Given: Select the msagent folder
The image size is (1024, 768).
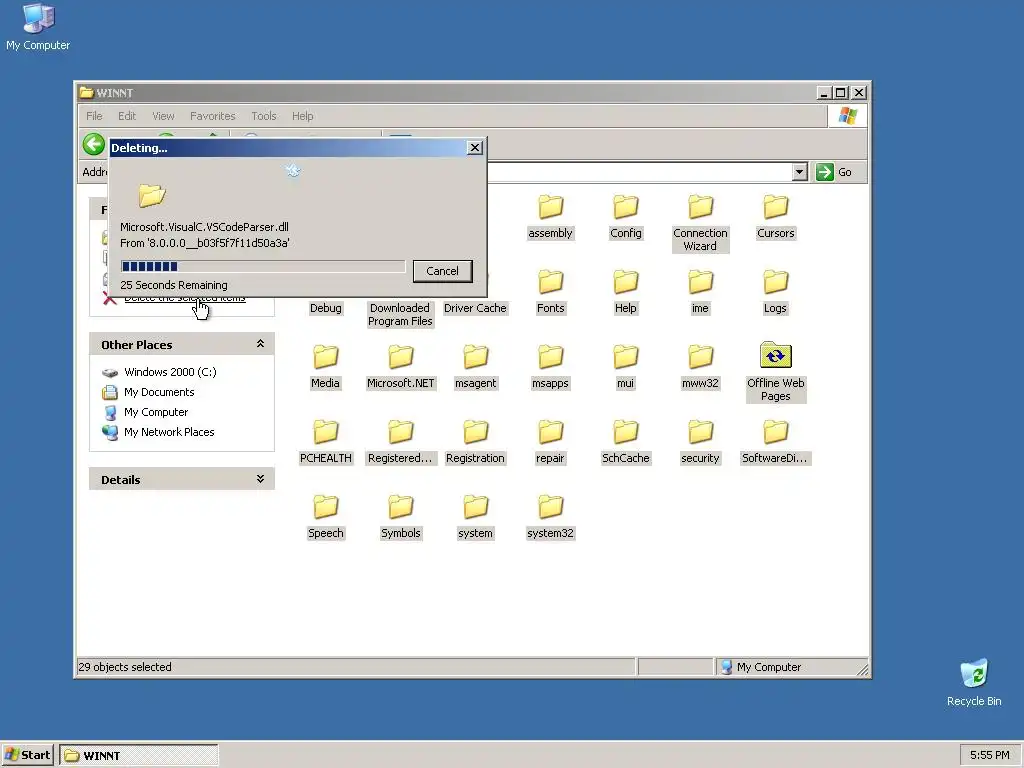Looking at the screenshot, I should click(475, 367).
